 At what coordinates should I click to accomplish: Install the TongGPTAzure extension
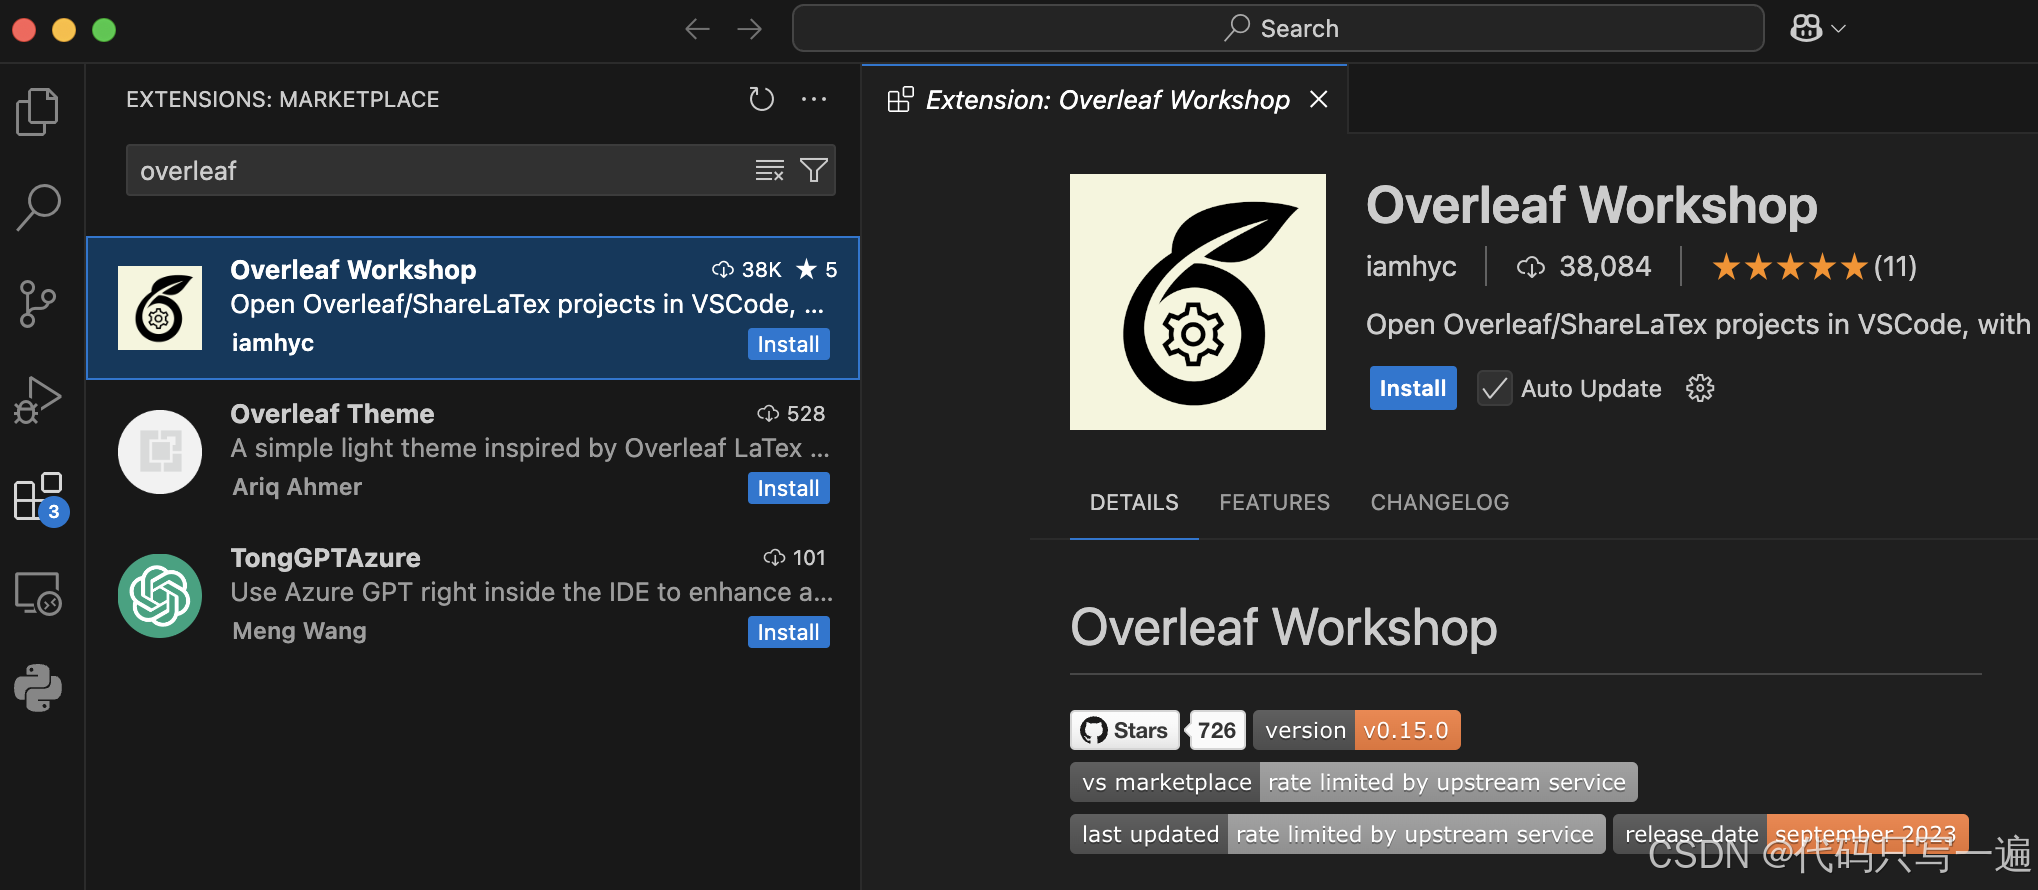(788, 632)
